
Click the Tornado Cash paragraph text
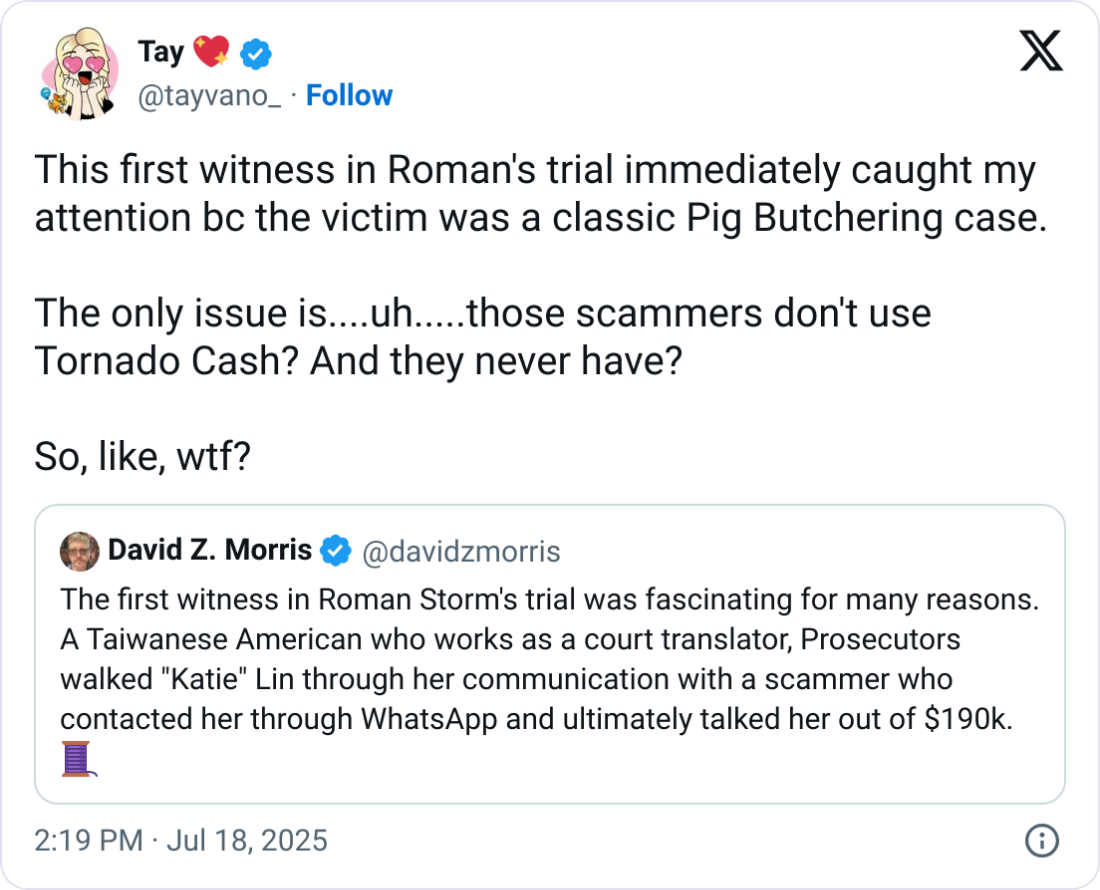coord(482,337)
